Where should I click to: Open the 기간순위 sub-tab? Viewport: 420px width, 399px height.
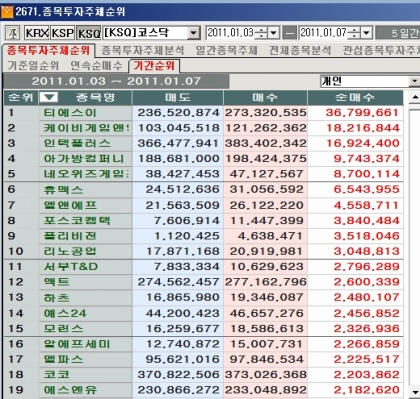tap(154, 66)
